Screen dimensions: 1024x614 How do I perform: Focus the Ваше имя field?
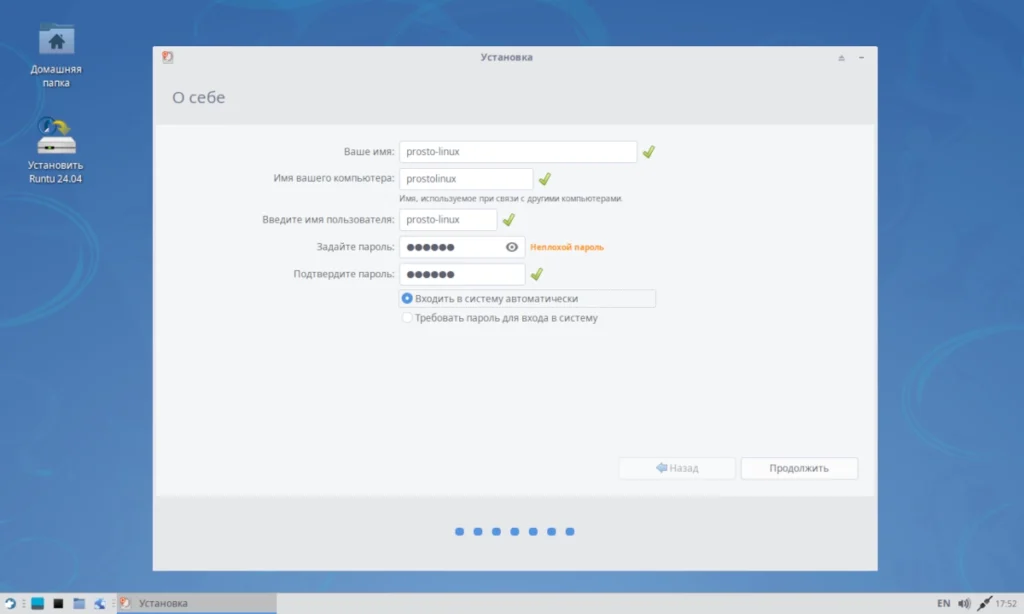click(x=518, y=152)
